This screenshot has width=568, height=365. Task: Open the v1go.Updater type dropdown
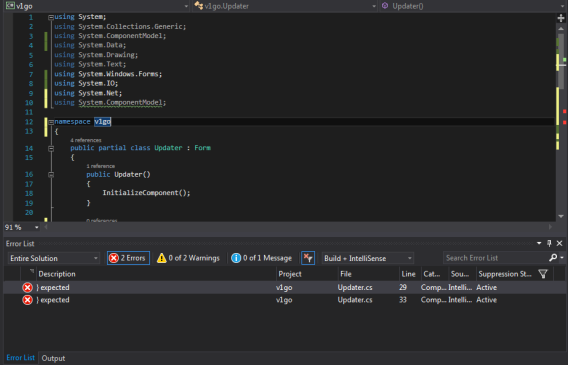pos(285,6)
